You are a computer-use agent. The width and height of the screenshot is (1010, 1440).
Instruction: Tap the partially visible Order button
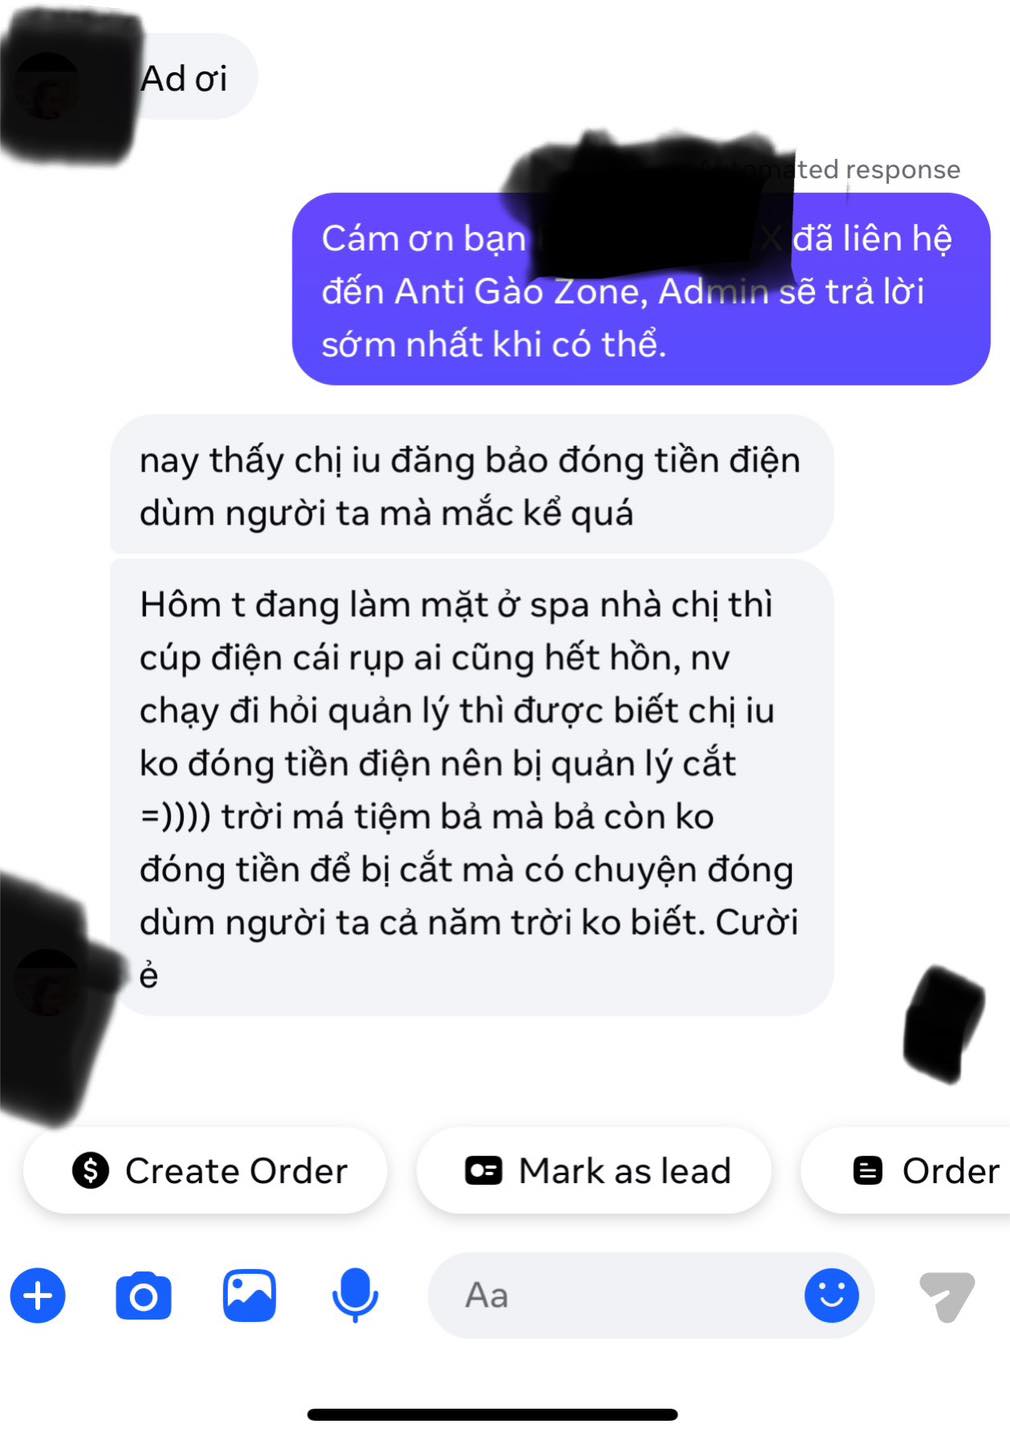[906, 1170]
